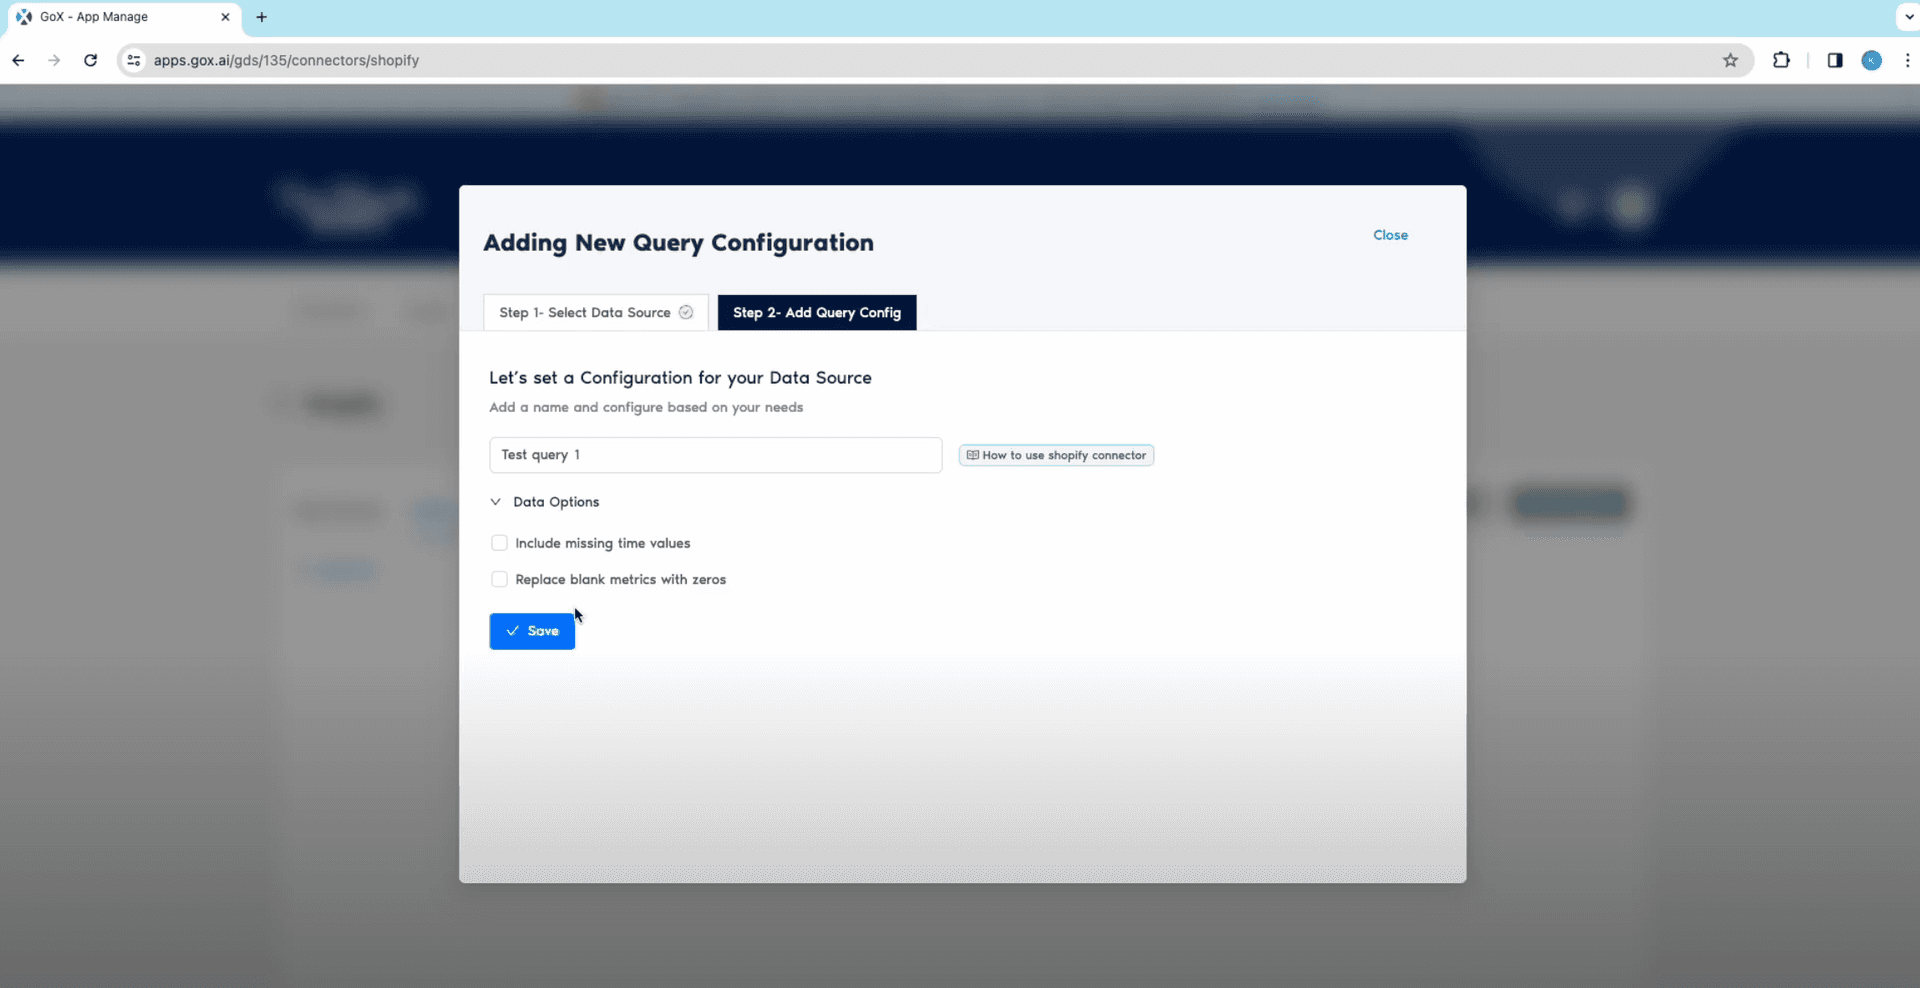1920x988 pixels.
Task: Click Close link on the dialog
Action: click(x=1390, y=235)
